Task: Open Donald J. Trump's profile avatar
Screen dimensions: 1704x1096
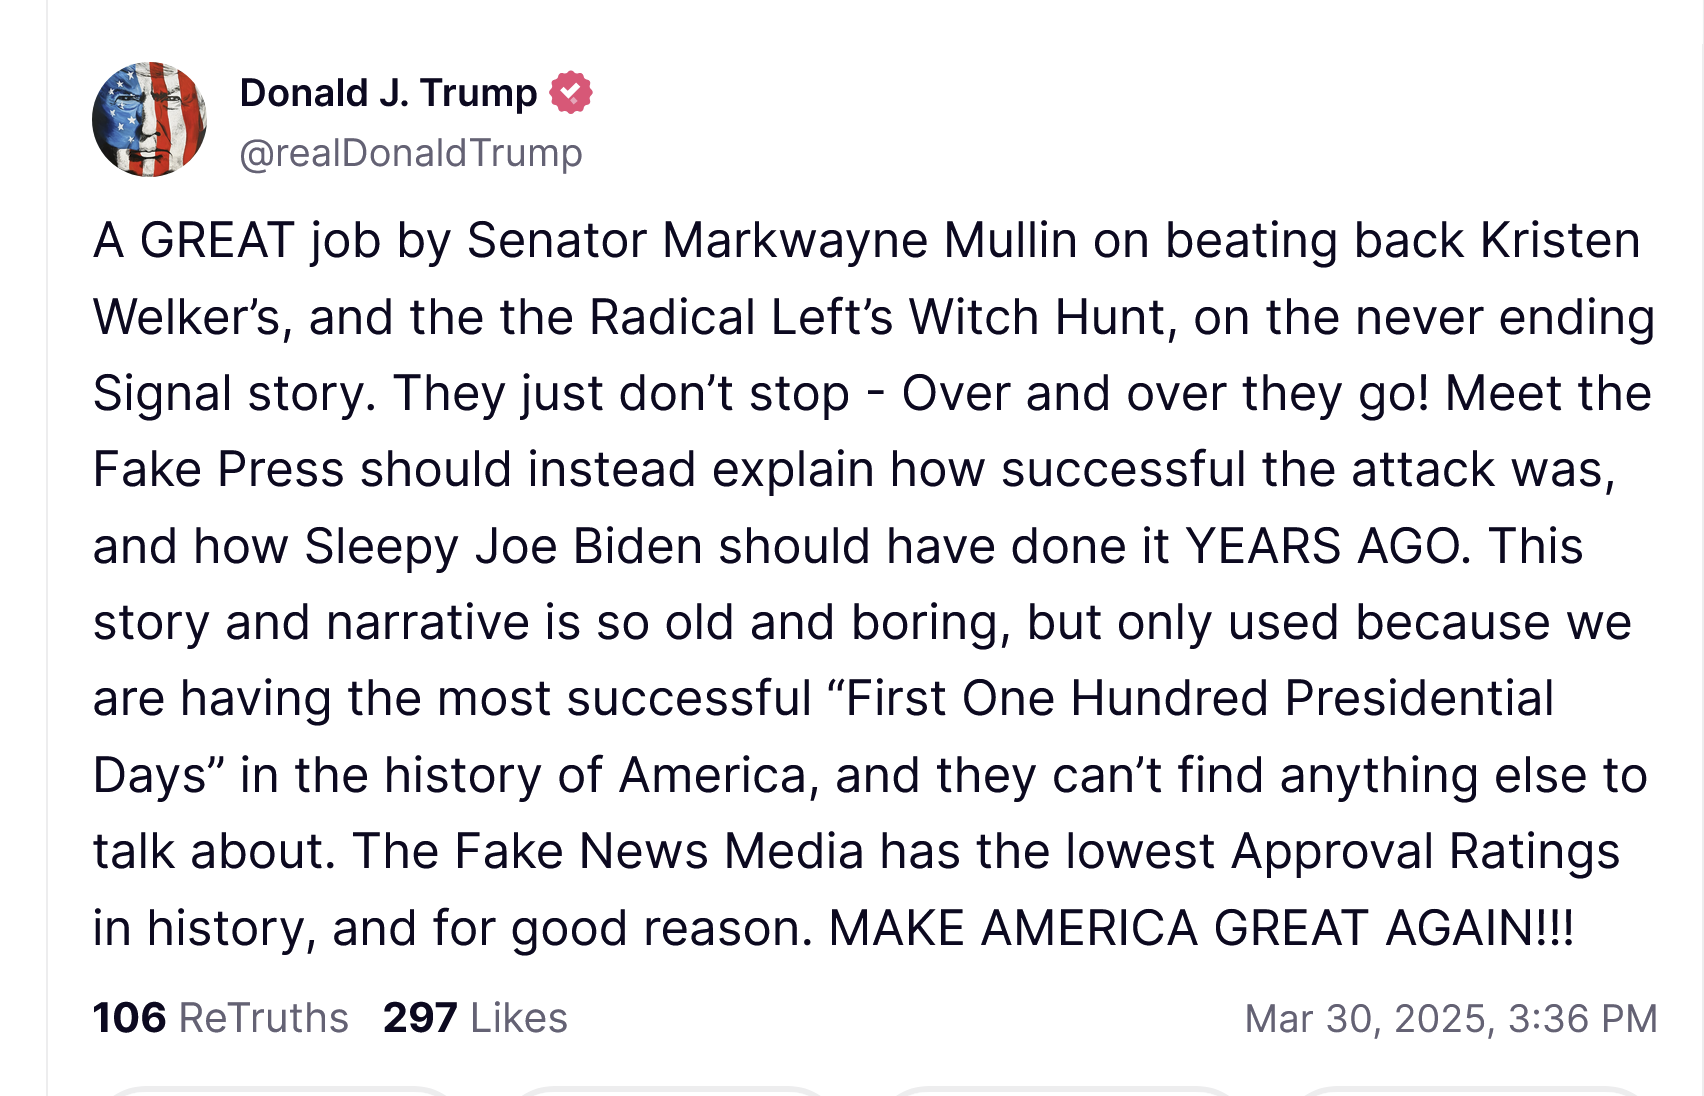Action: click(149, 120)
